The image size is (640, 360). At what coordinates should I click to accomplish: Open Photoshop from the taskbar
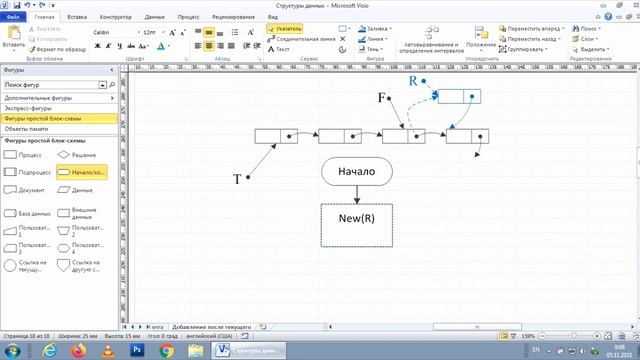click(137, 350)
